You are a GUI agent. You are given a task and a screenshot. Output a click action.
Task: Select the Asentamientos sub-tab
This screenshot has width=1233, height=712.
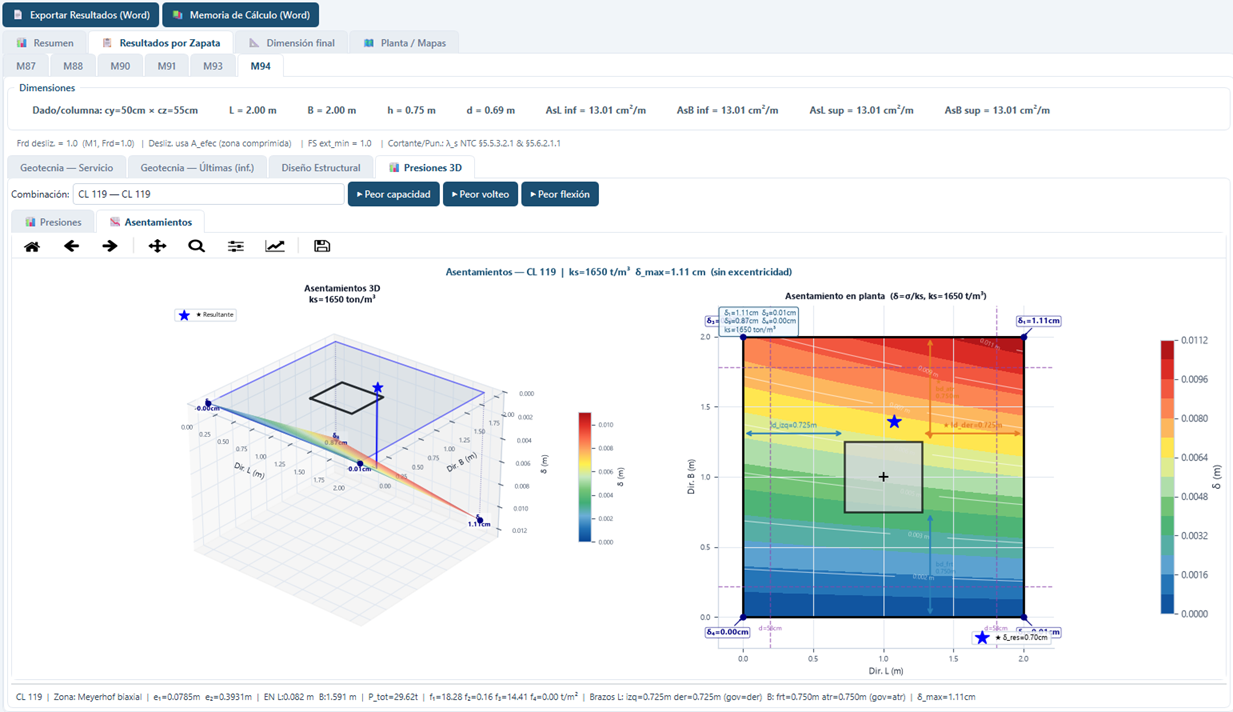[x=151, y=222]
